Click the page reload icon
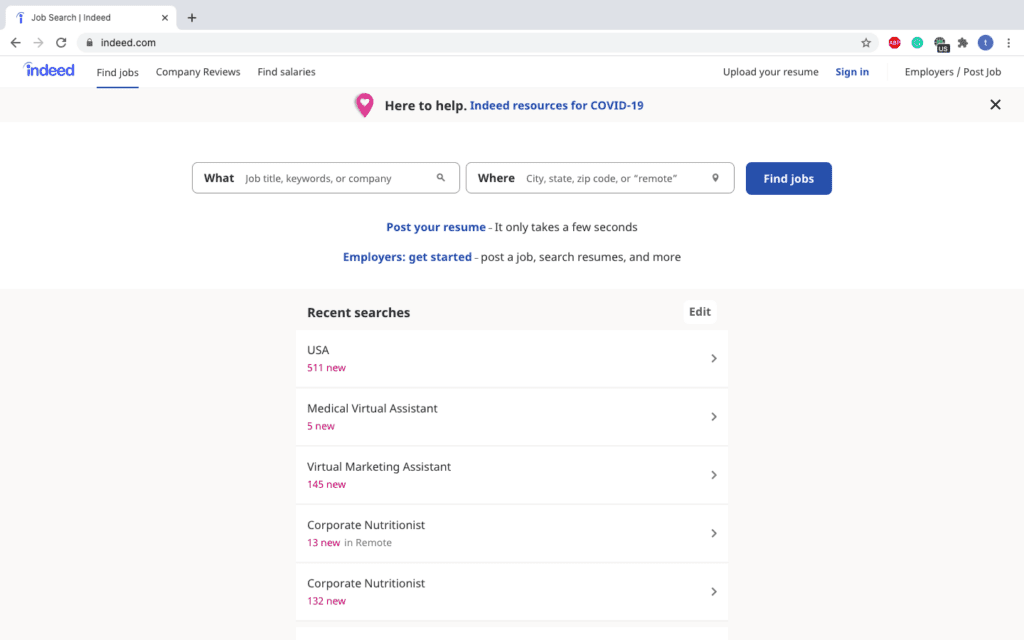Viewport: 1024px width, 640px height. click(61, 42)
